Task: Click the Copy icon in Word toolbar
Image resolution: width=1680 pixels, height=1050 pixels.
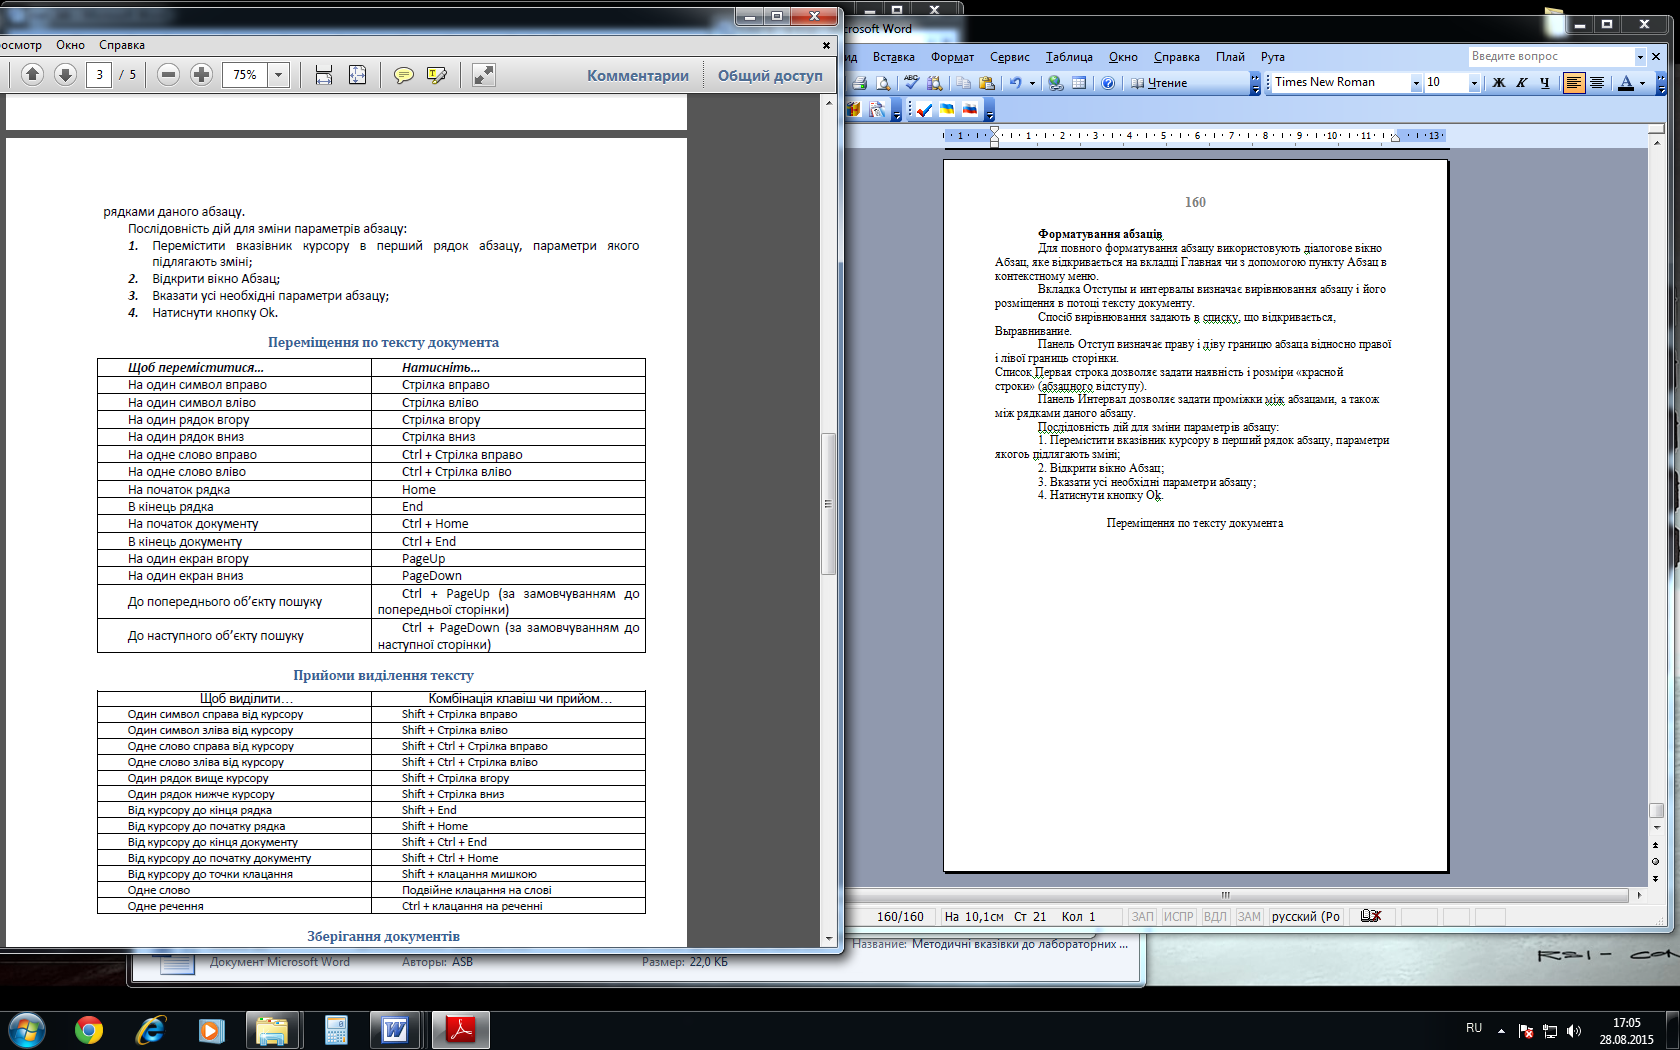Action: [963, 83]
